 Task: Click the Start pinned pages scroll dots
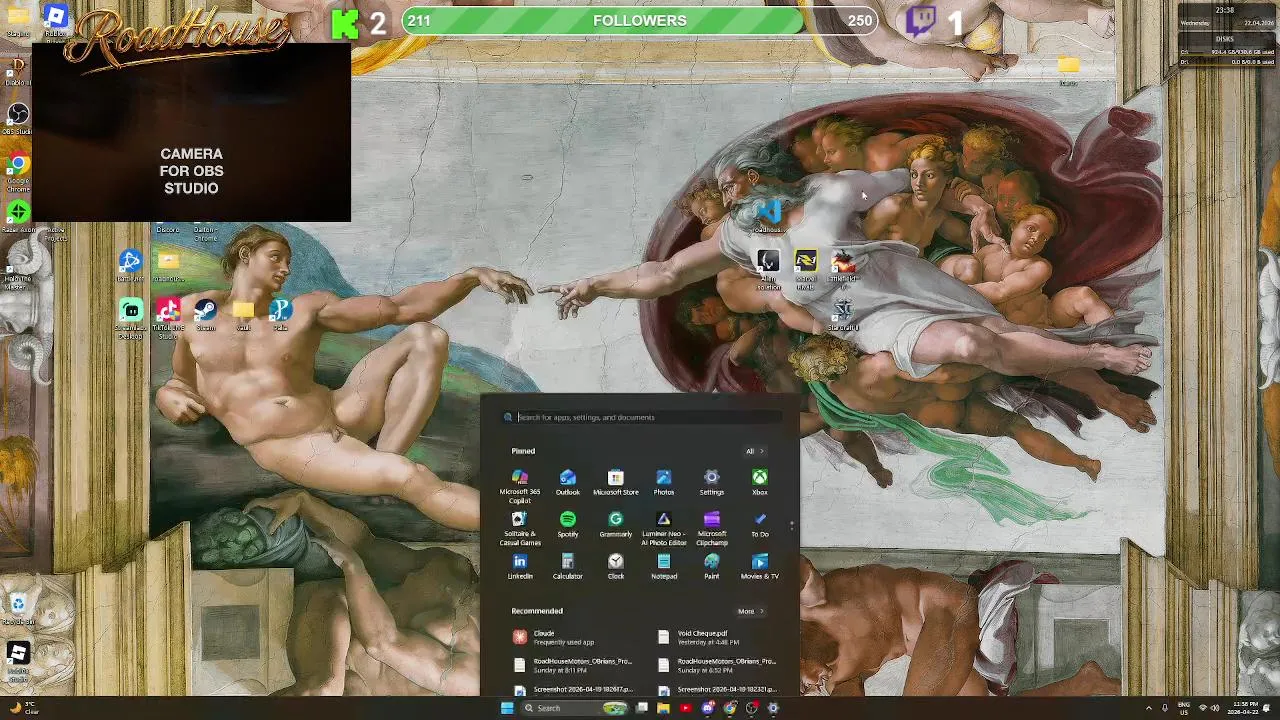791,524
